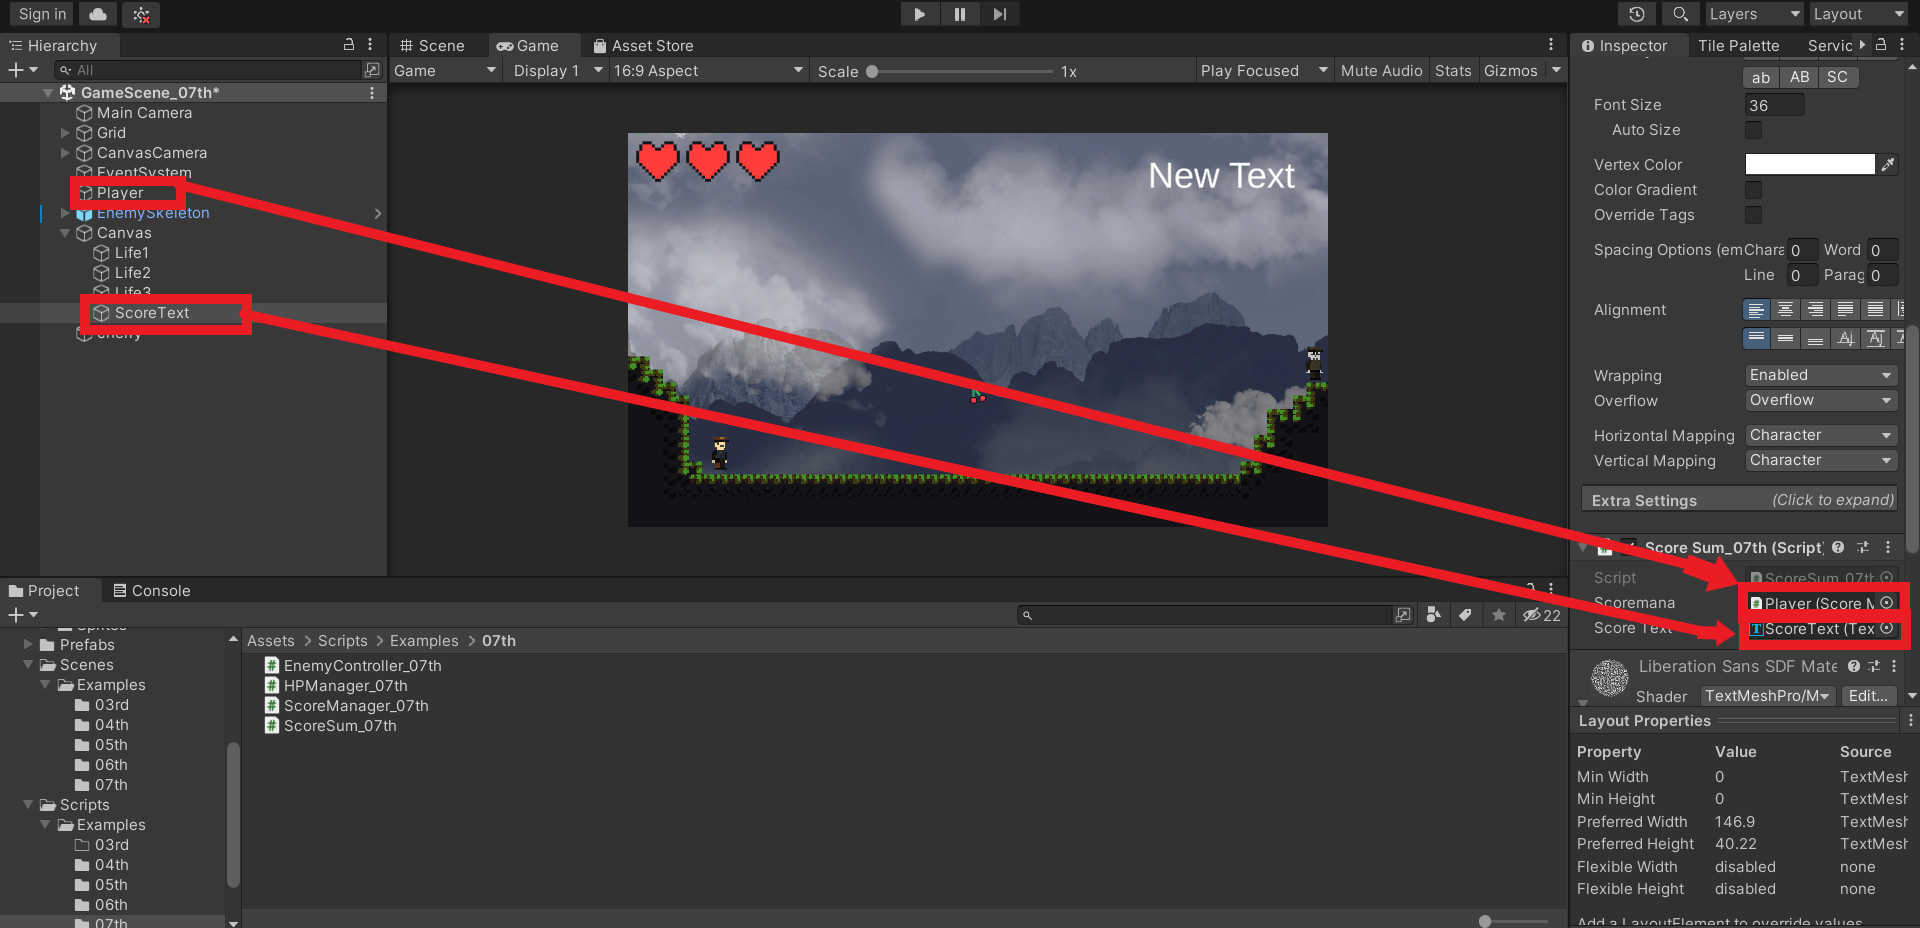Toggle the Override Tags checkbox
This screenshot has width=1920, height=928.
click(1753, 215)
